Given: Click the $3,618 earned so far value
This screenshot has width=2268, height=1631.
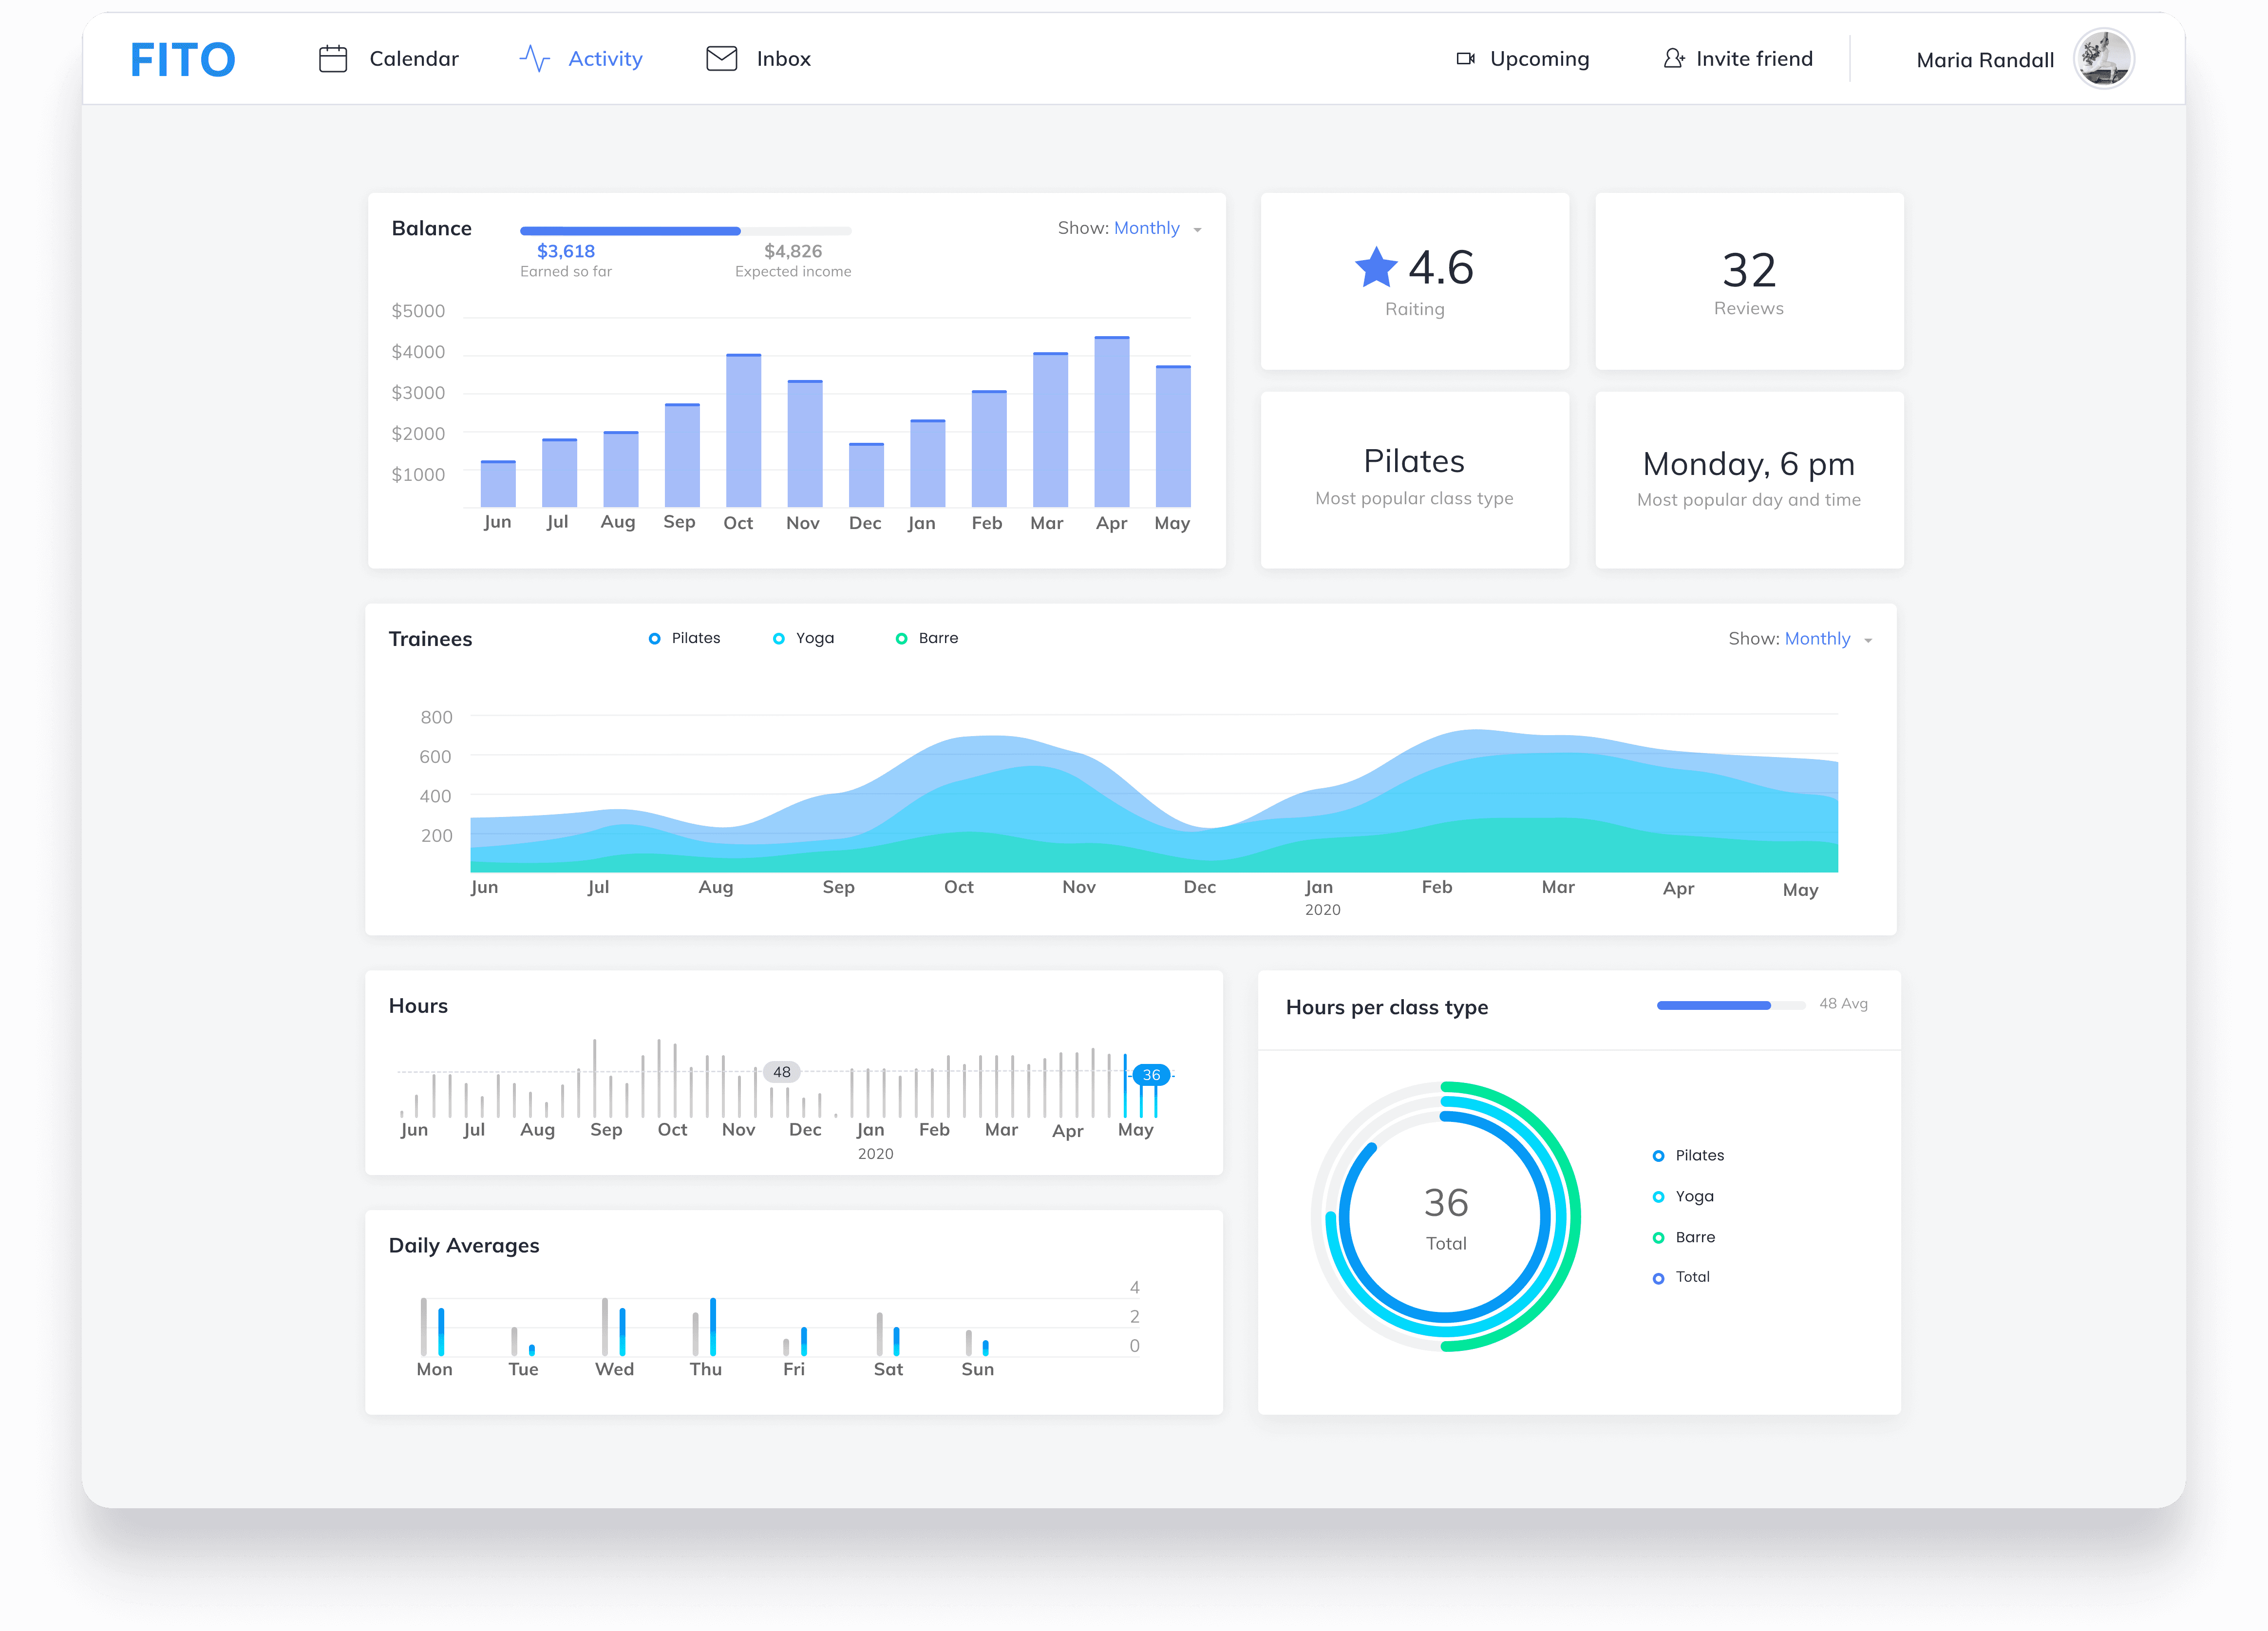Looking at the screenshot, I should pos(566,251).
